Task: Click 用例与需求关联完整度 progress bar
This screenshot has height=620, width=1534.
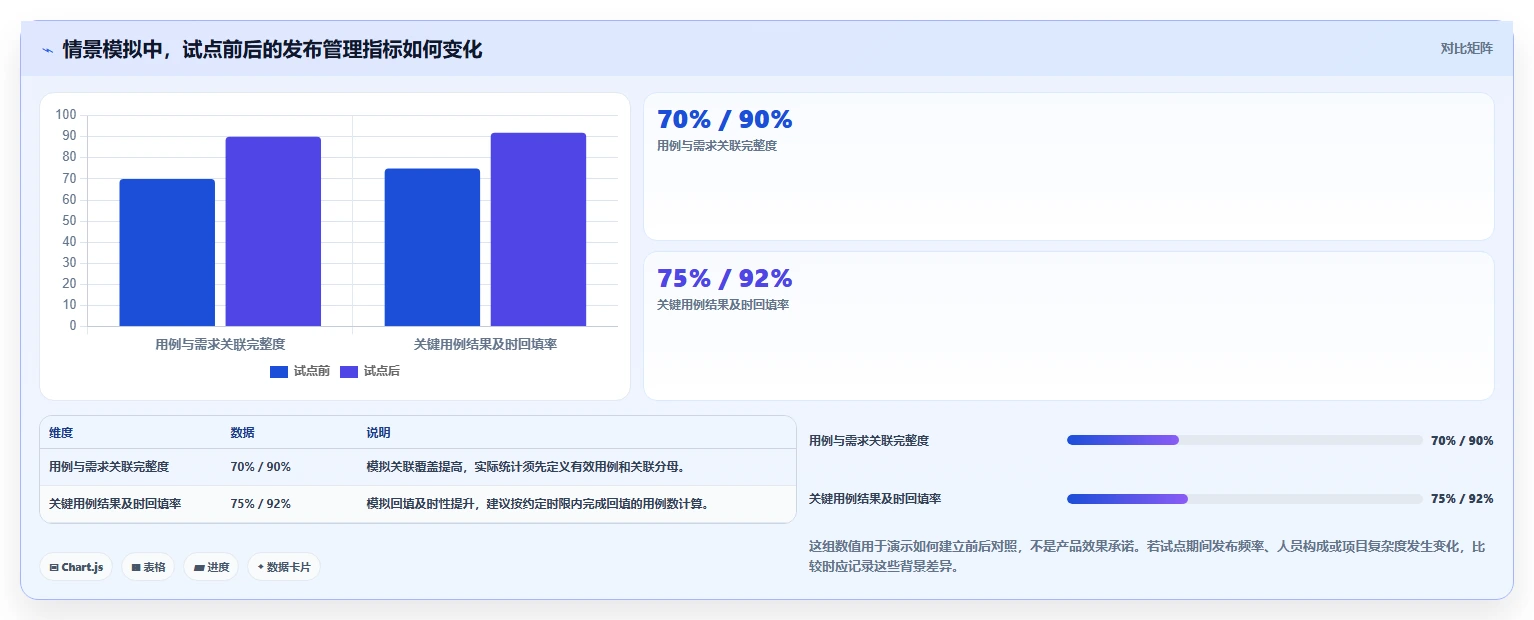Action: (x=1244, y=440)
